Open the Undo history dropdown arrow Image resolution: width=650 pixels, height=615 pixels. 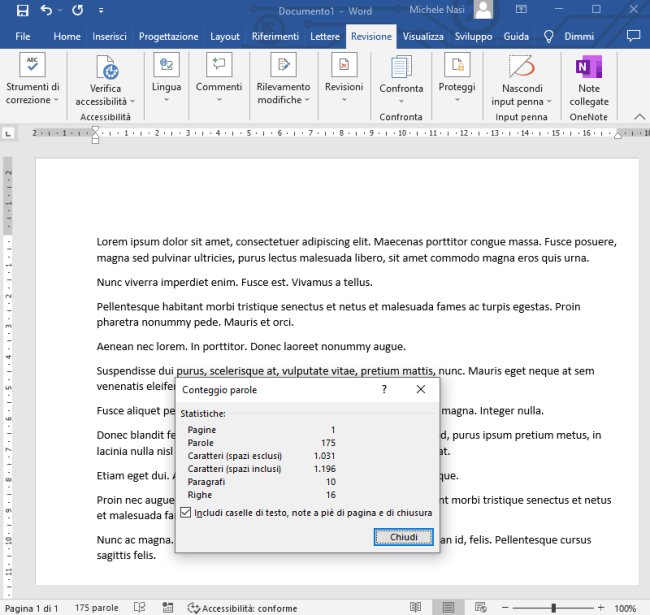60,10
